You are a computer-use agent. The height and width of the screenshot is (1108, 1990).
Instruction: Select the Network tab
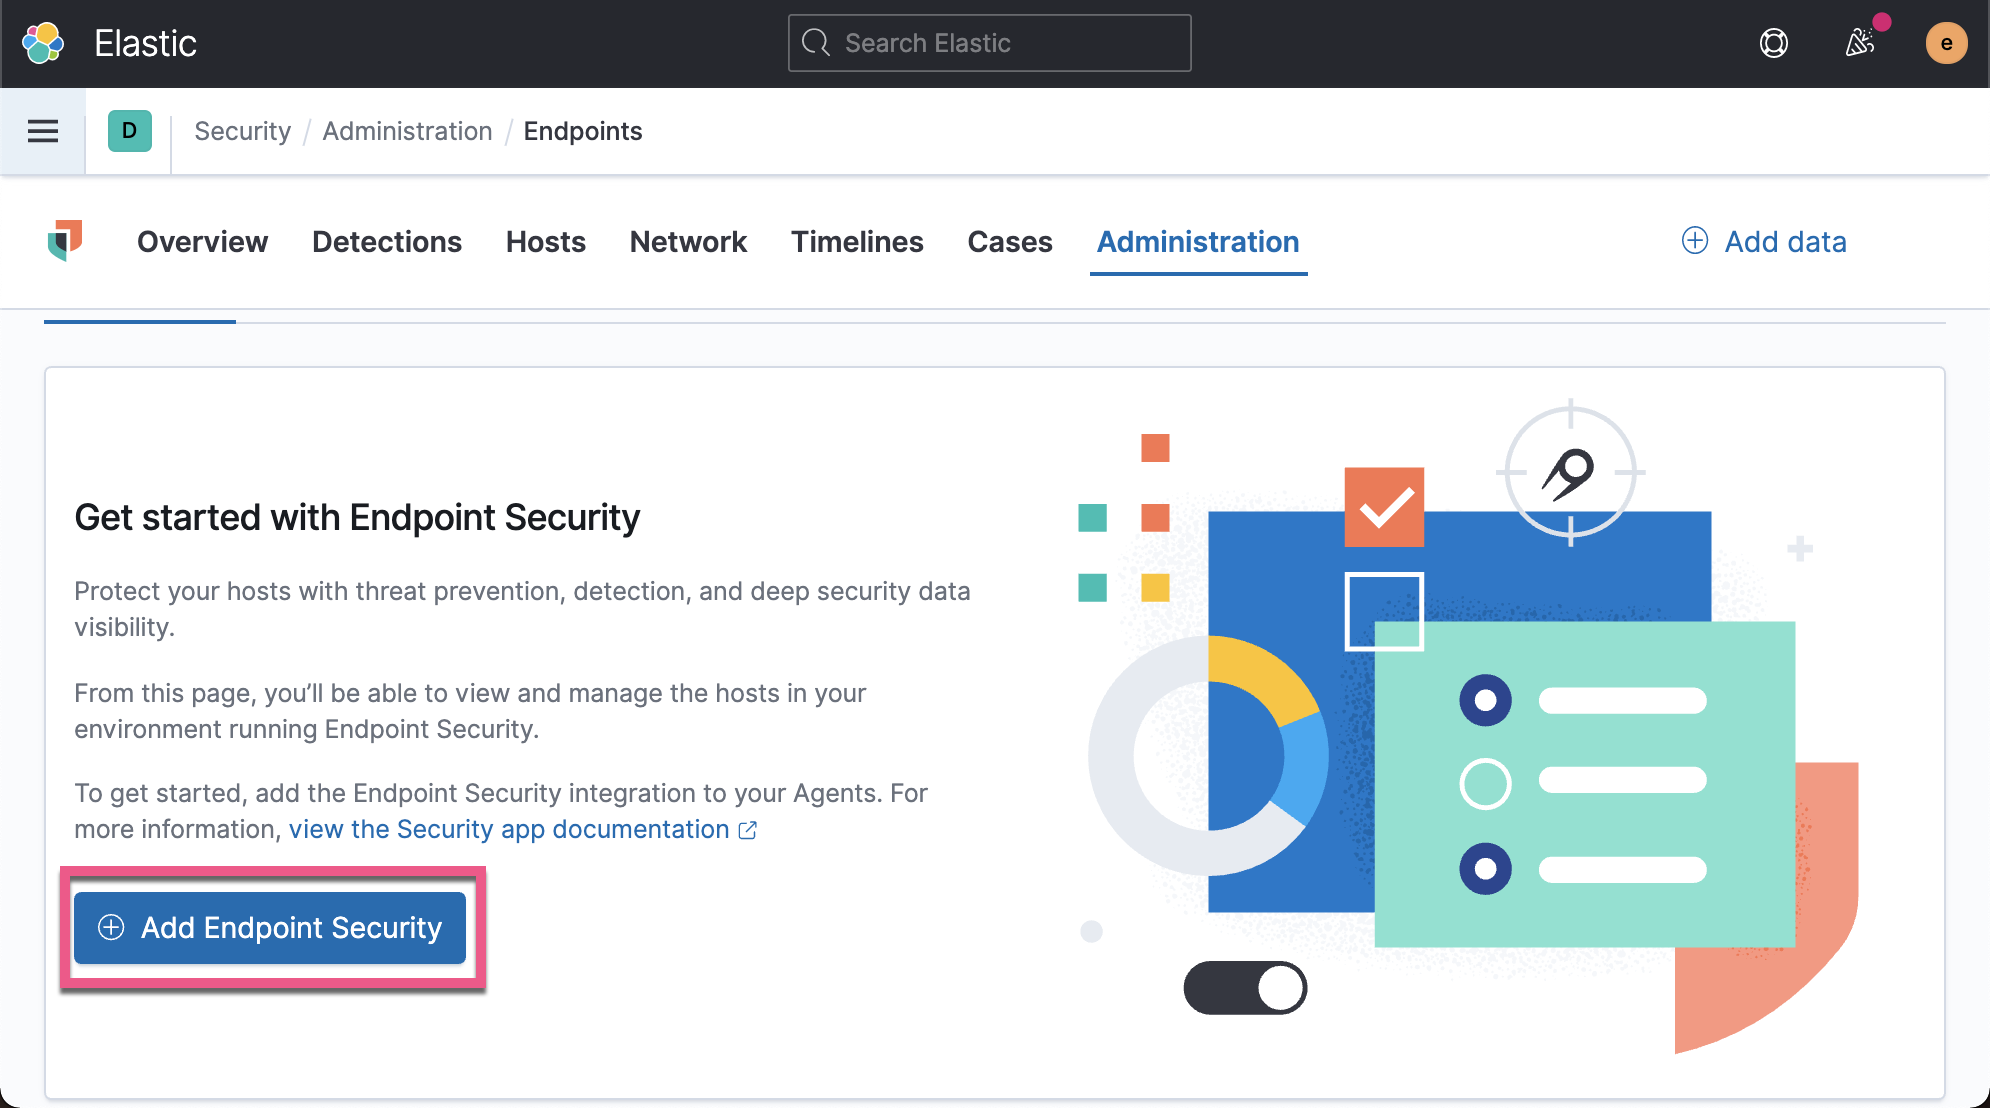click(687, 241)
